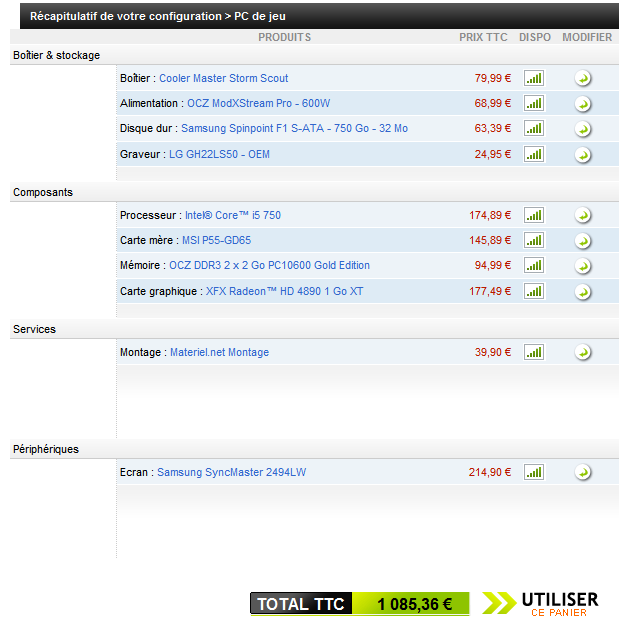619x631 pixels.
Task: Click modify icon for OCZ ModXStream Pro row
Action: click(582, 104)
